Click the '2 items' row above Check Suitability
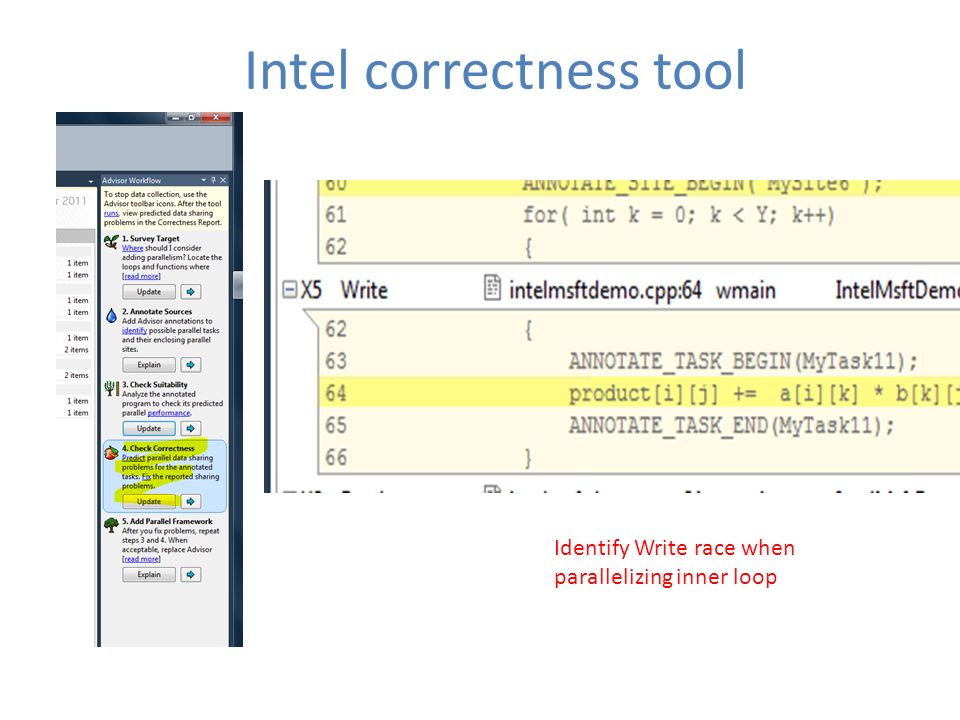This screenshot has width=960, height=720. click(77, 375)
